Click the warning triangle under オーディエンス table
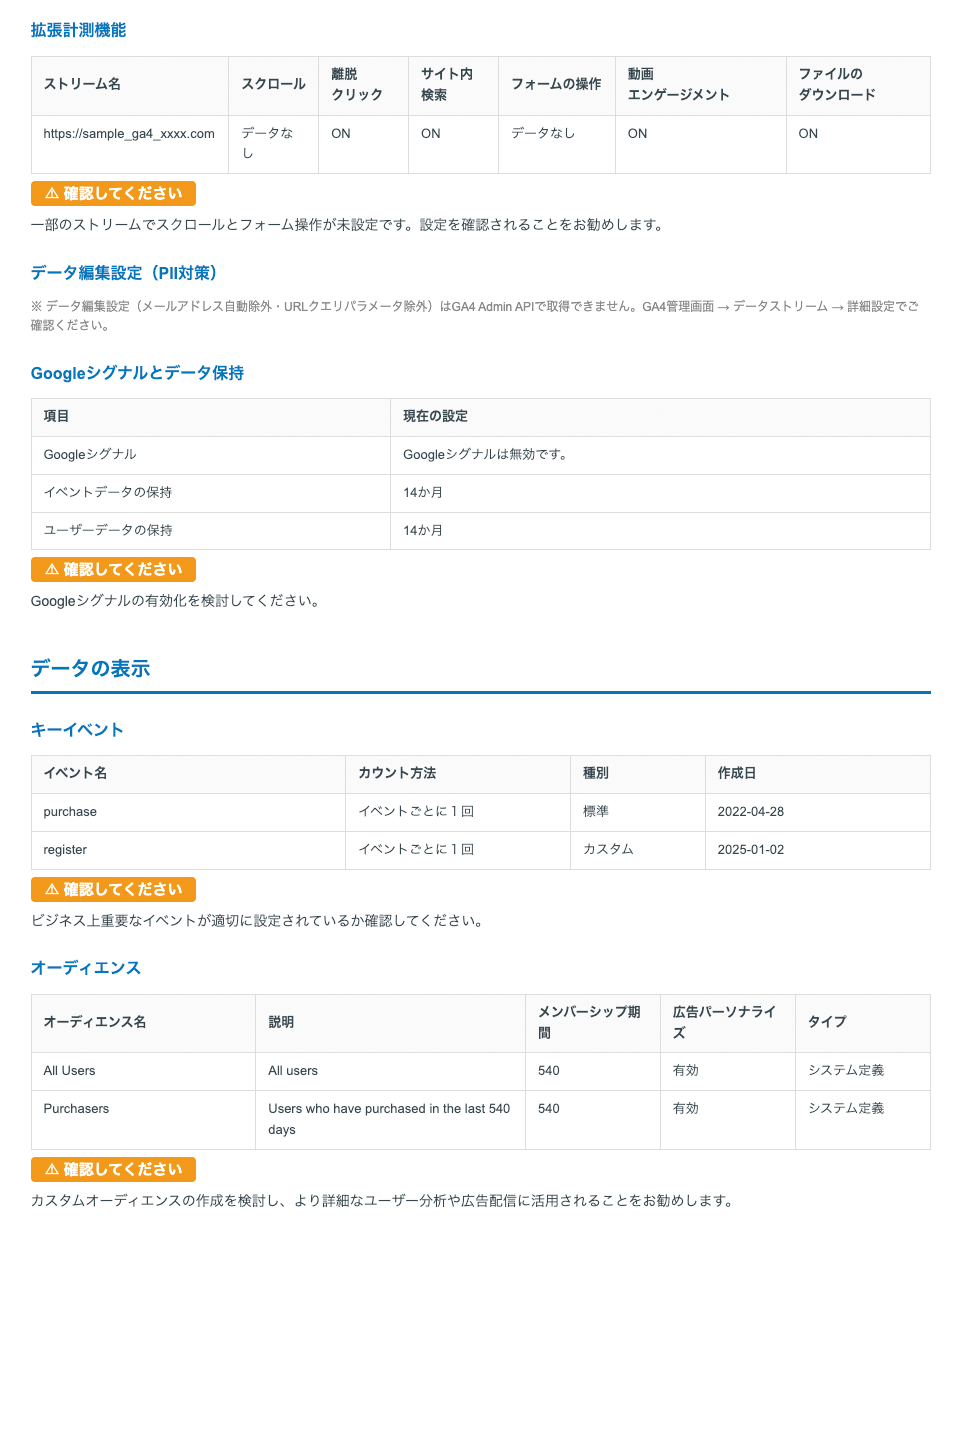 pyautogui.click(x=49, y=1169)
